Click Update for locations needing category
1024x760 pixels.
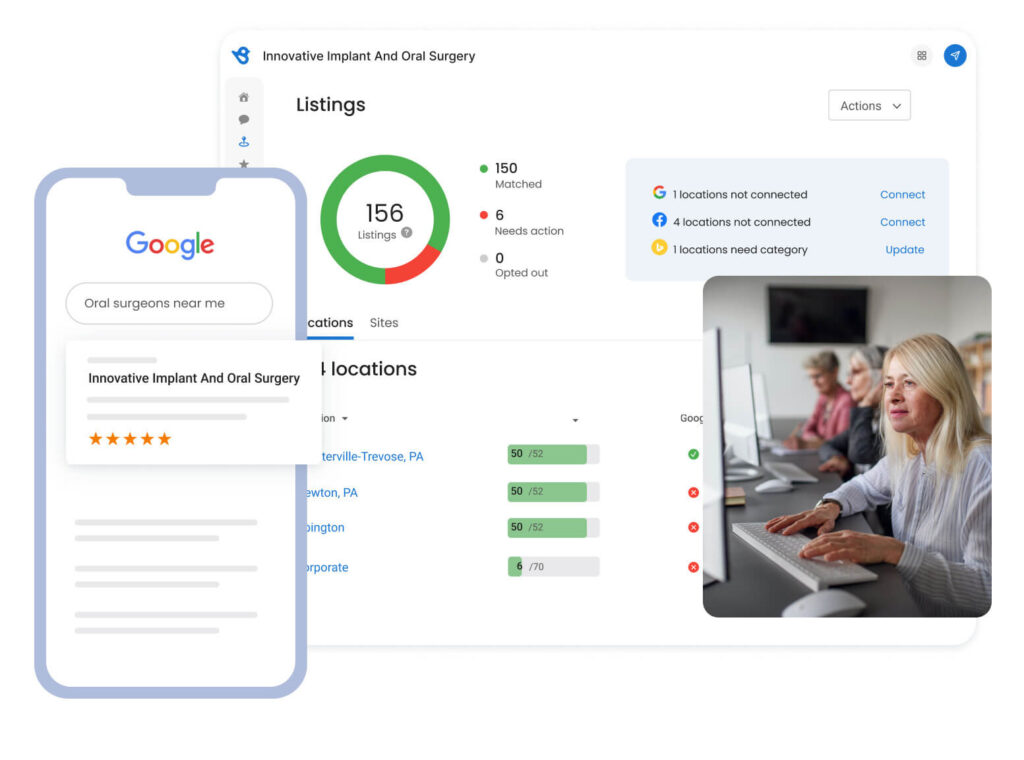point(904,249)
